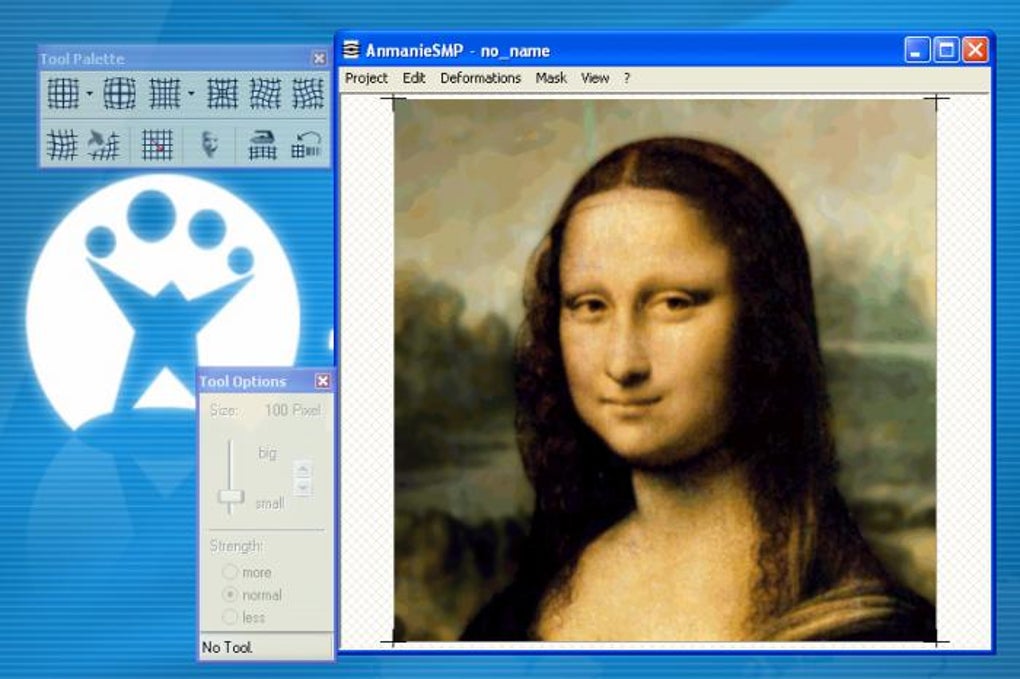1020x679 pixels.
Task: Click the undo grid arrow tool
Action: point(306,144)
